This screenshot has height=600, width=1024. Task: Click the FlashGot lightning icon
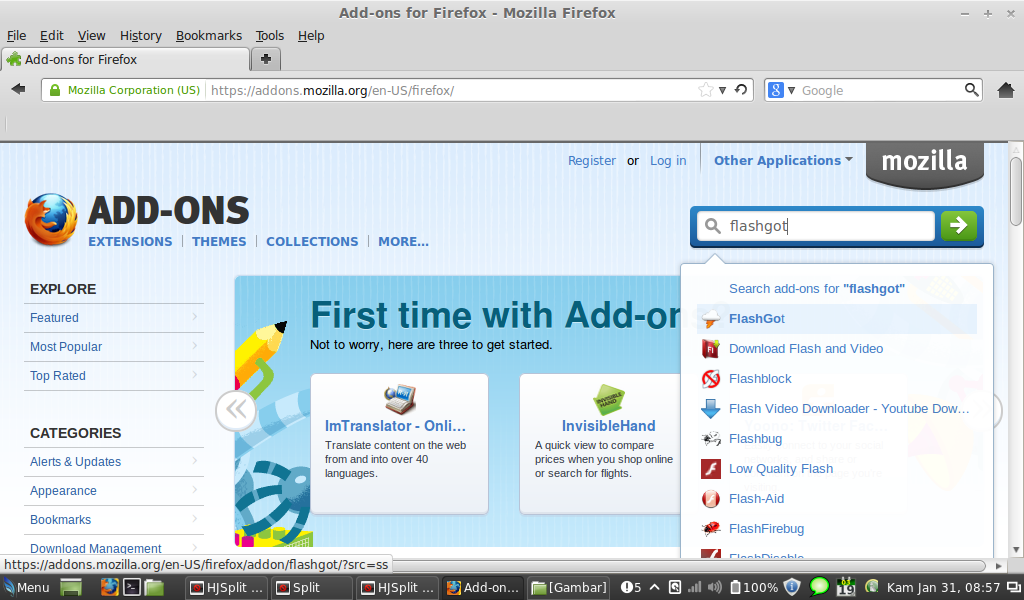(x=711, y=319)
